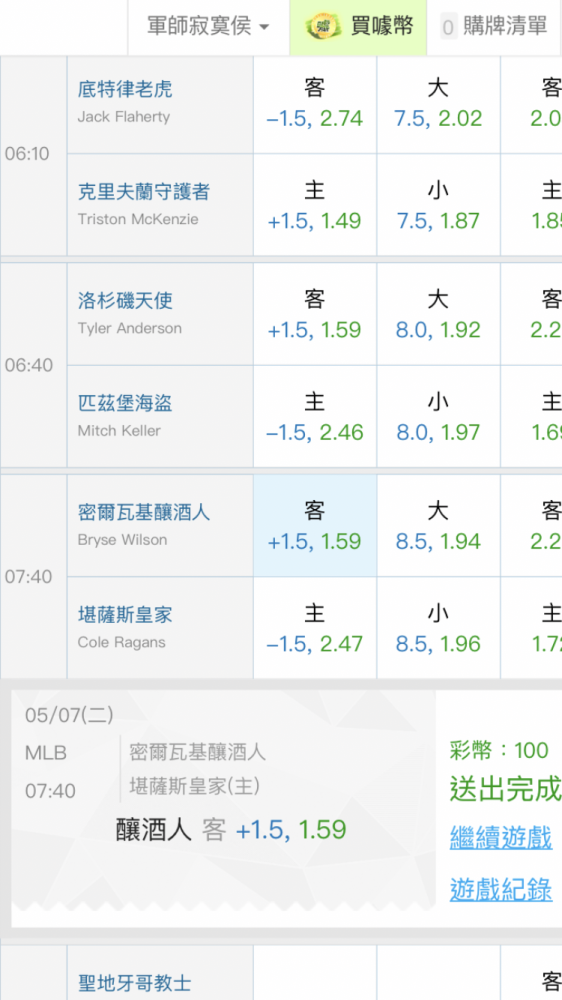Pick 大 7.5, 2.02 for Tigers game
The height and width of the screenshot is (1000, 562).
[x=438, y=105]
